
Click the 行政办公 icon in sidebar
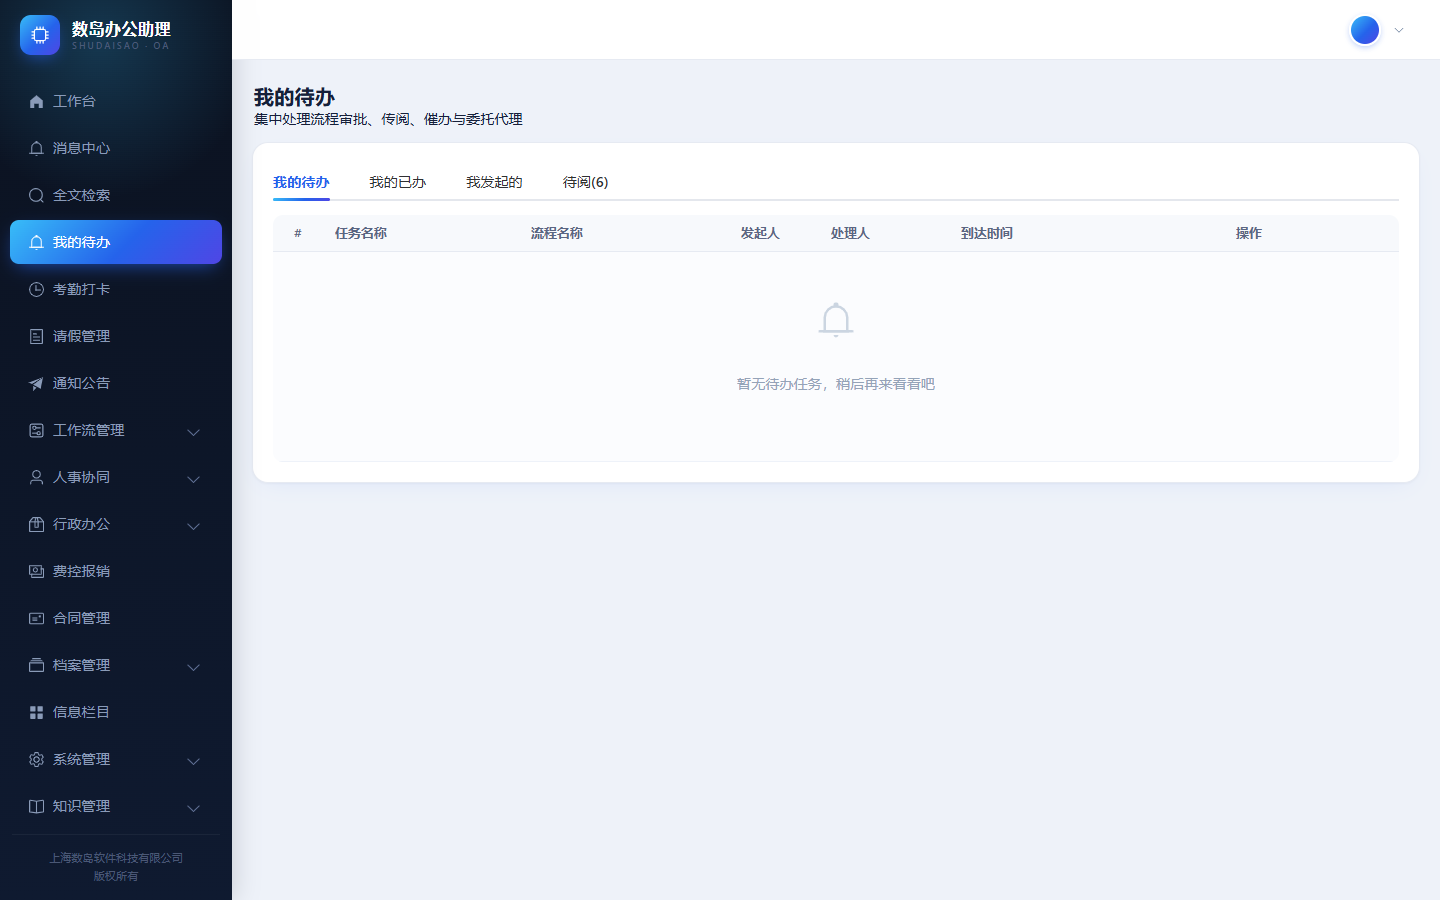tap(36, 524)
